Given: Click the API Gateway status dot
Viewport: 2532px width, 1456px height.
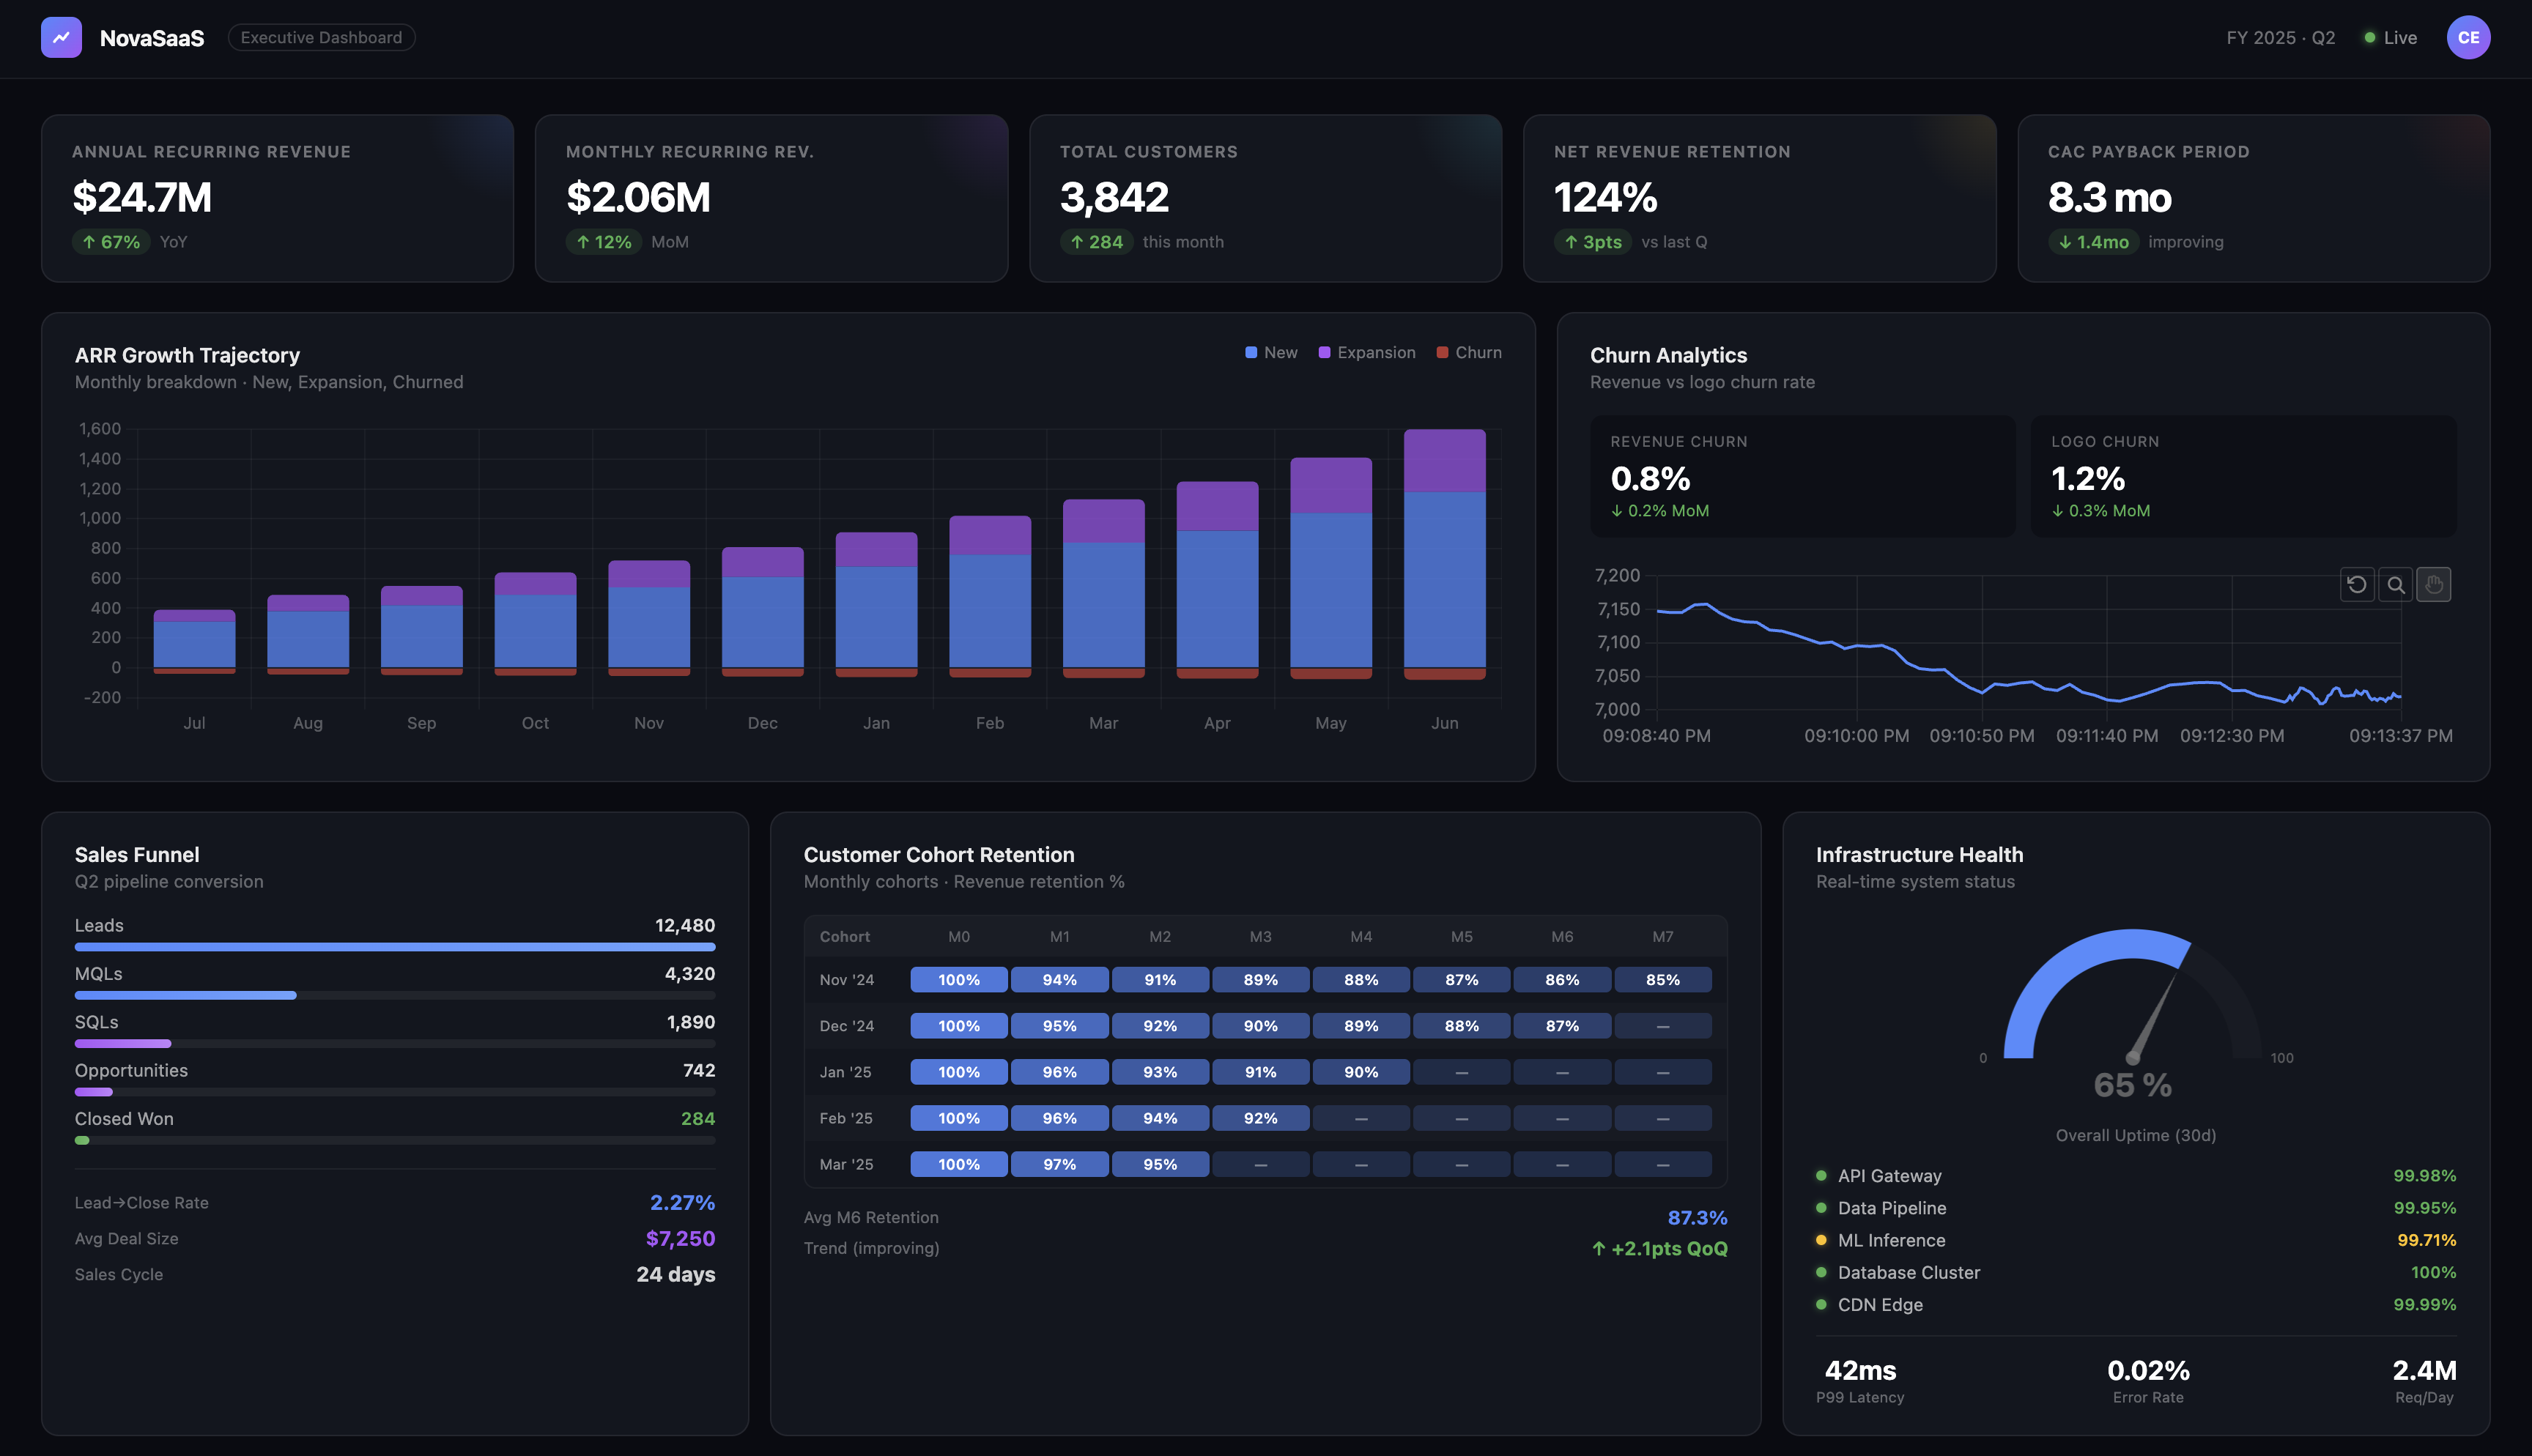Looking at the screenshot, I should (x=1821, y=1175).
